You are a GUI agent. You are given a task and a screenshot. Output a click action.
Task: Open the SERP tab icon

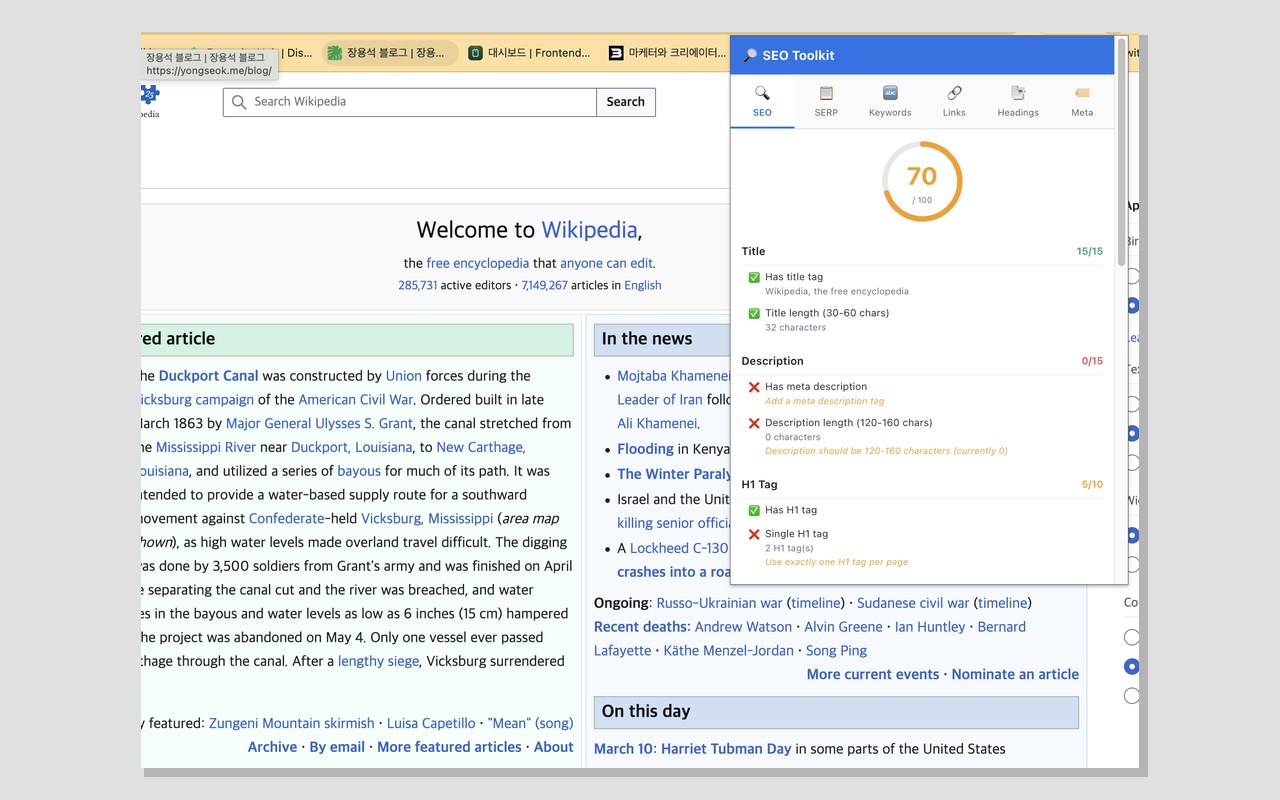826,93
